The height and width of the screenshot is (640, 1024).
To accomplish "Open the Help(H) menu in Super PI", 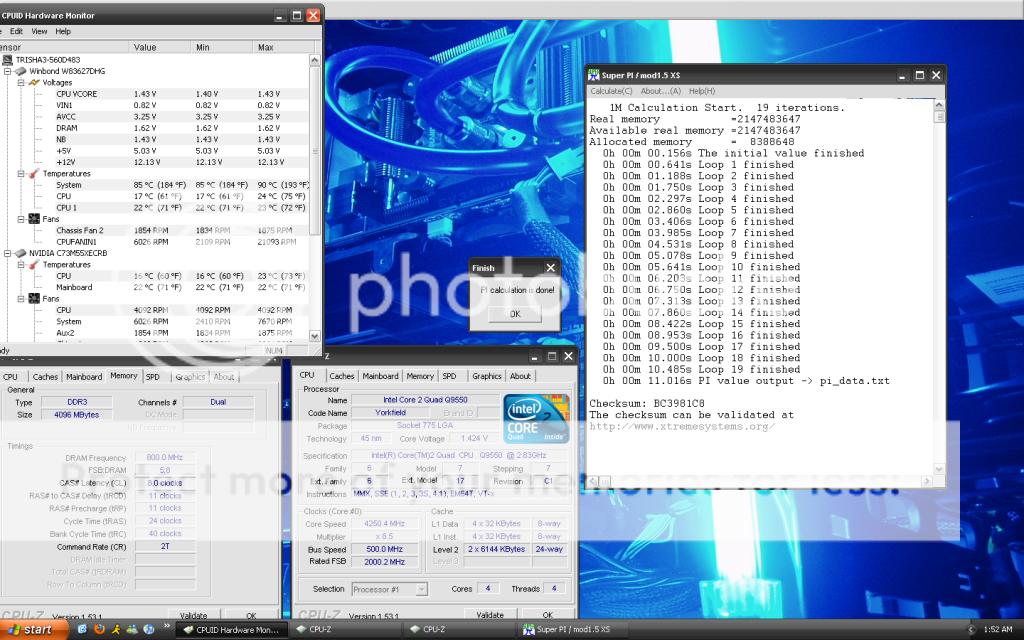I will coord(702,91).
